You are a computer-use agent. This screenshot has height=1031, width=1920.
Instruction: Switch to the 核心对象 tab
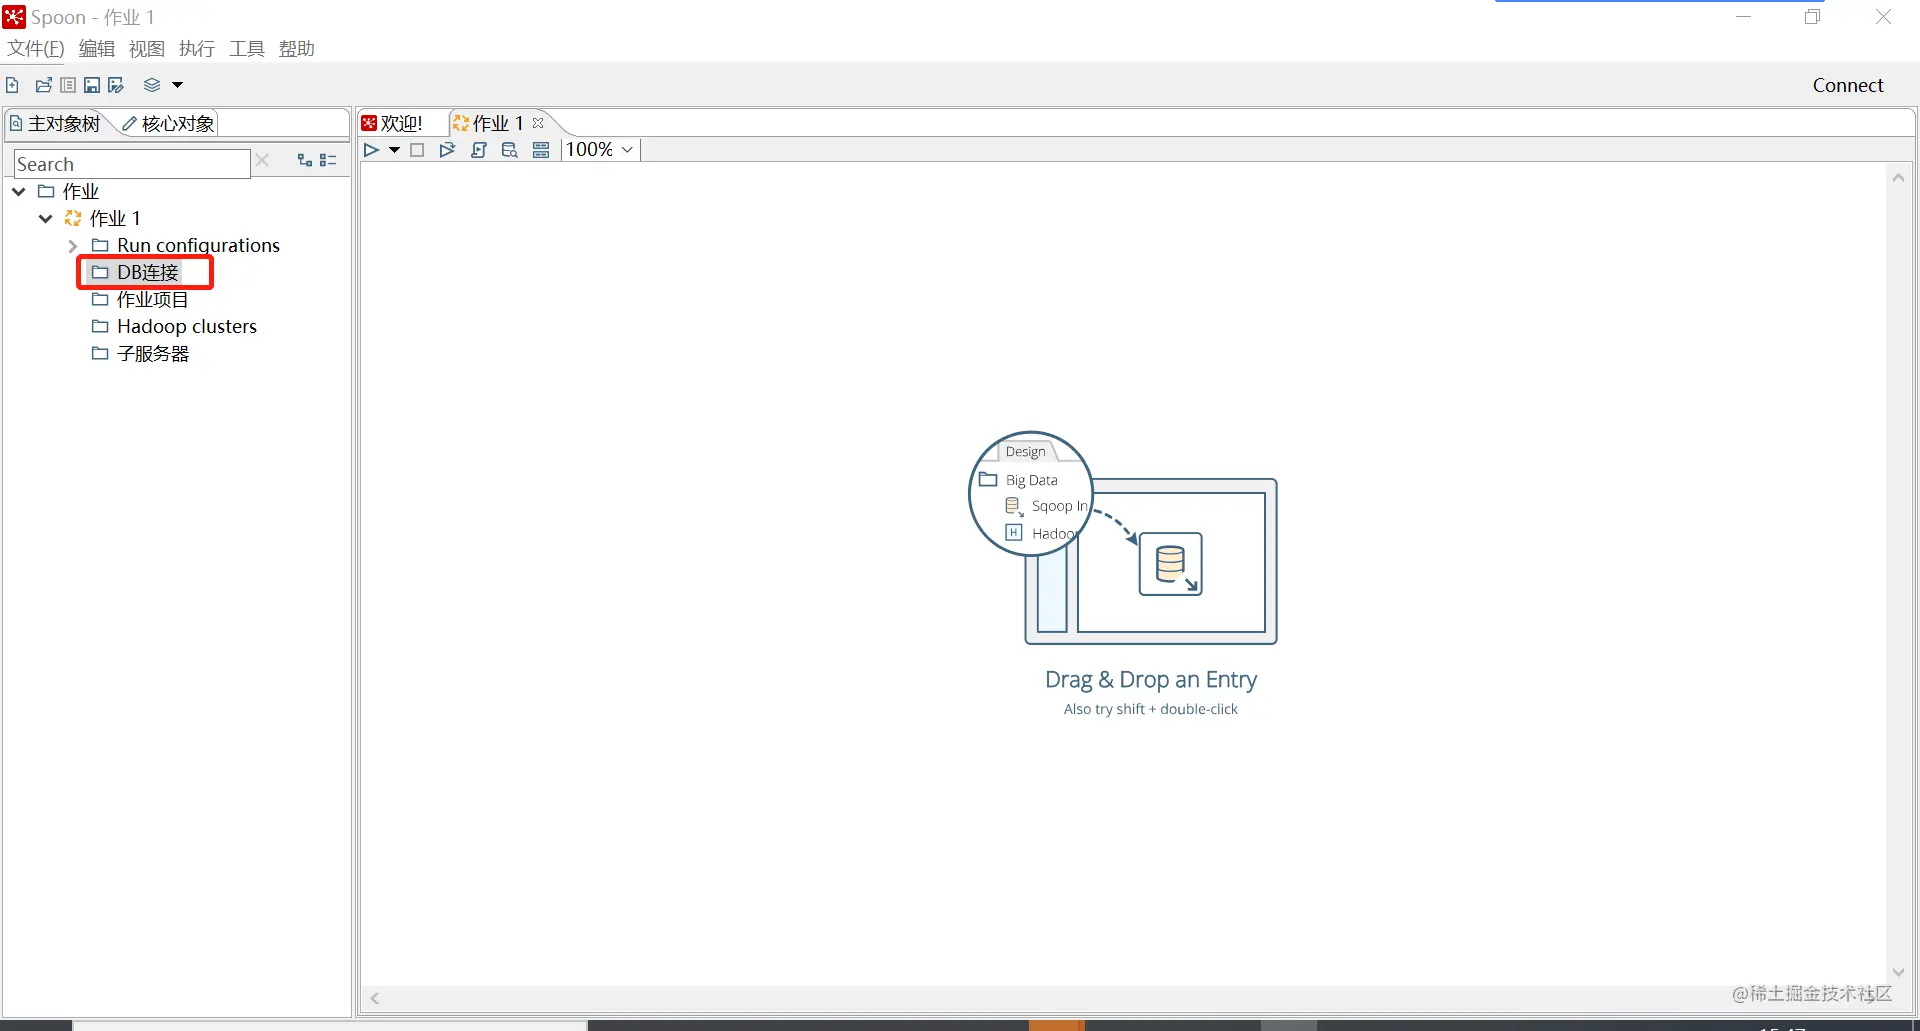coord(168,123)
